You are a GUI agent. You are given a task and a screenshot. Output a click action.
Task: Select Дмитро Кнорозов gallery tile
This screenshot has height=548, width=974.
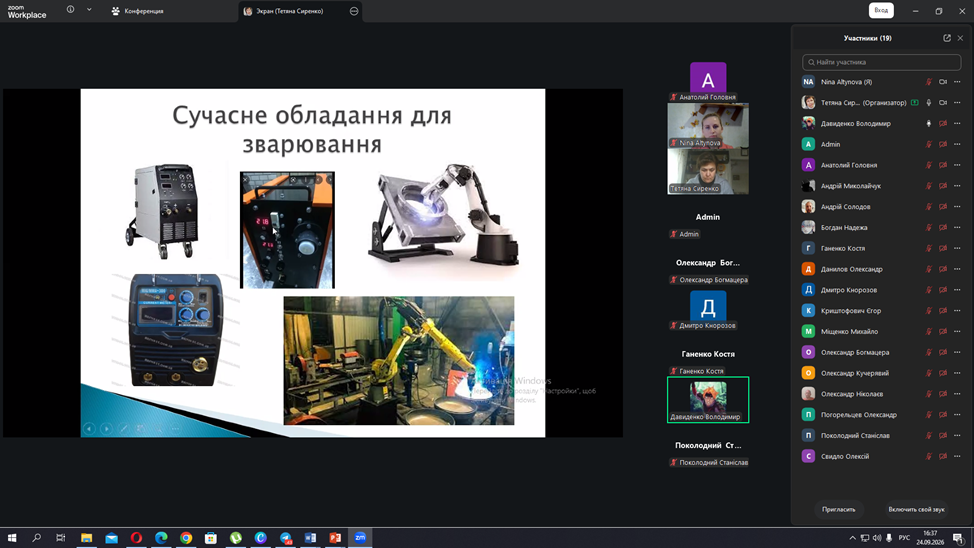pyautogui.click(x=708, y=309)
